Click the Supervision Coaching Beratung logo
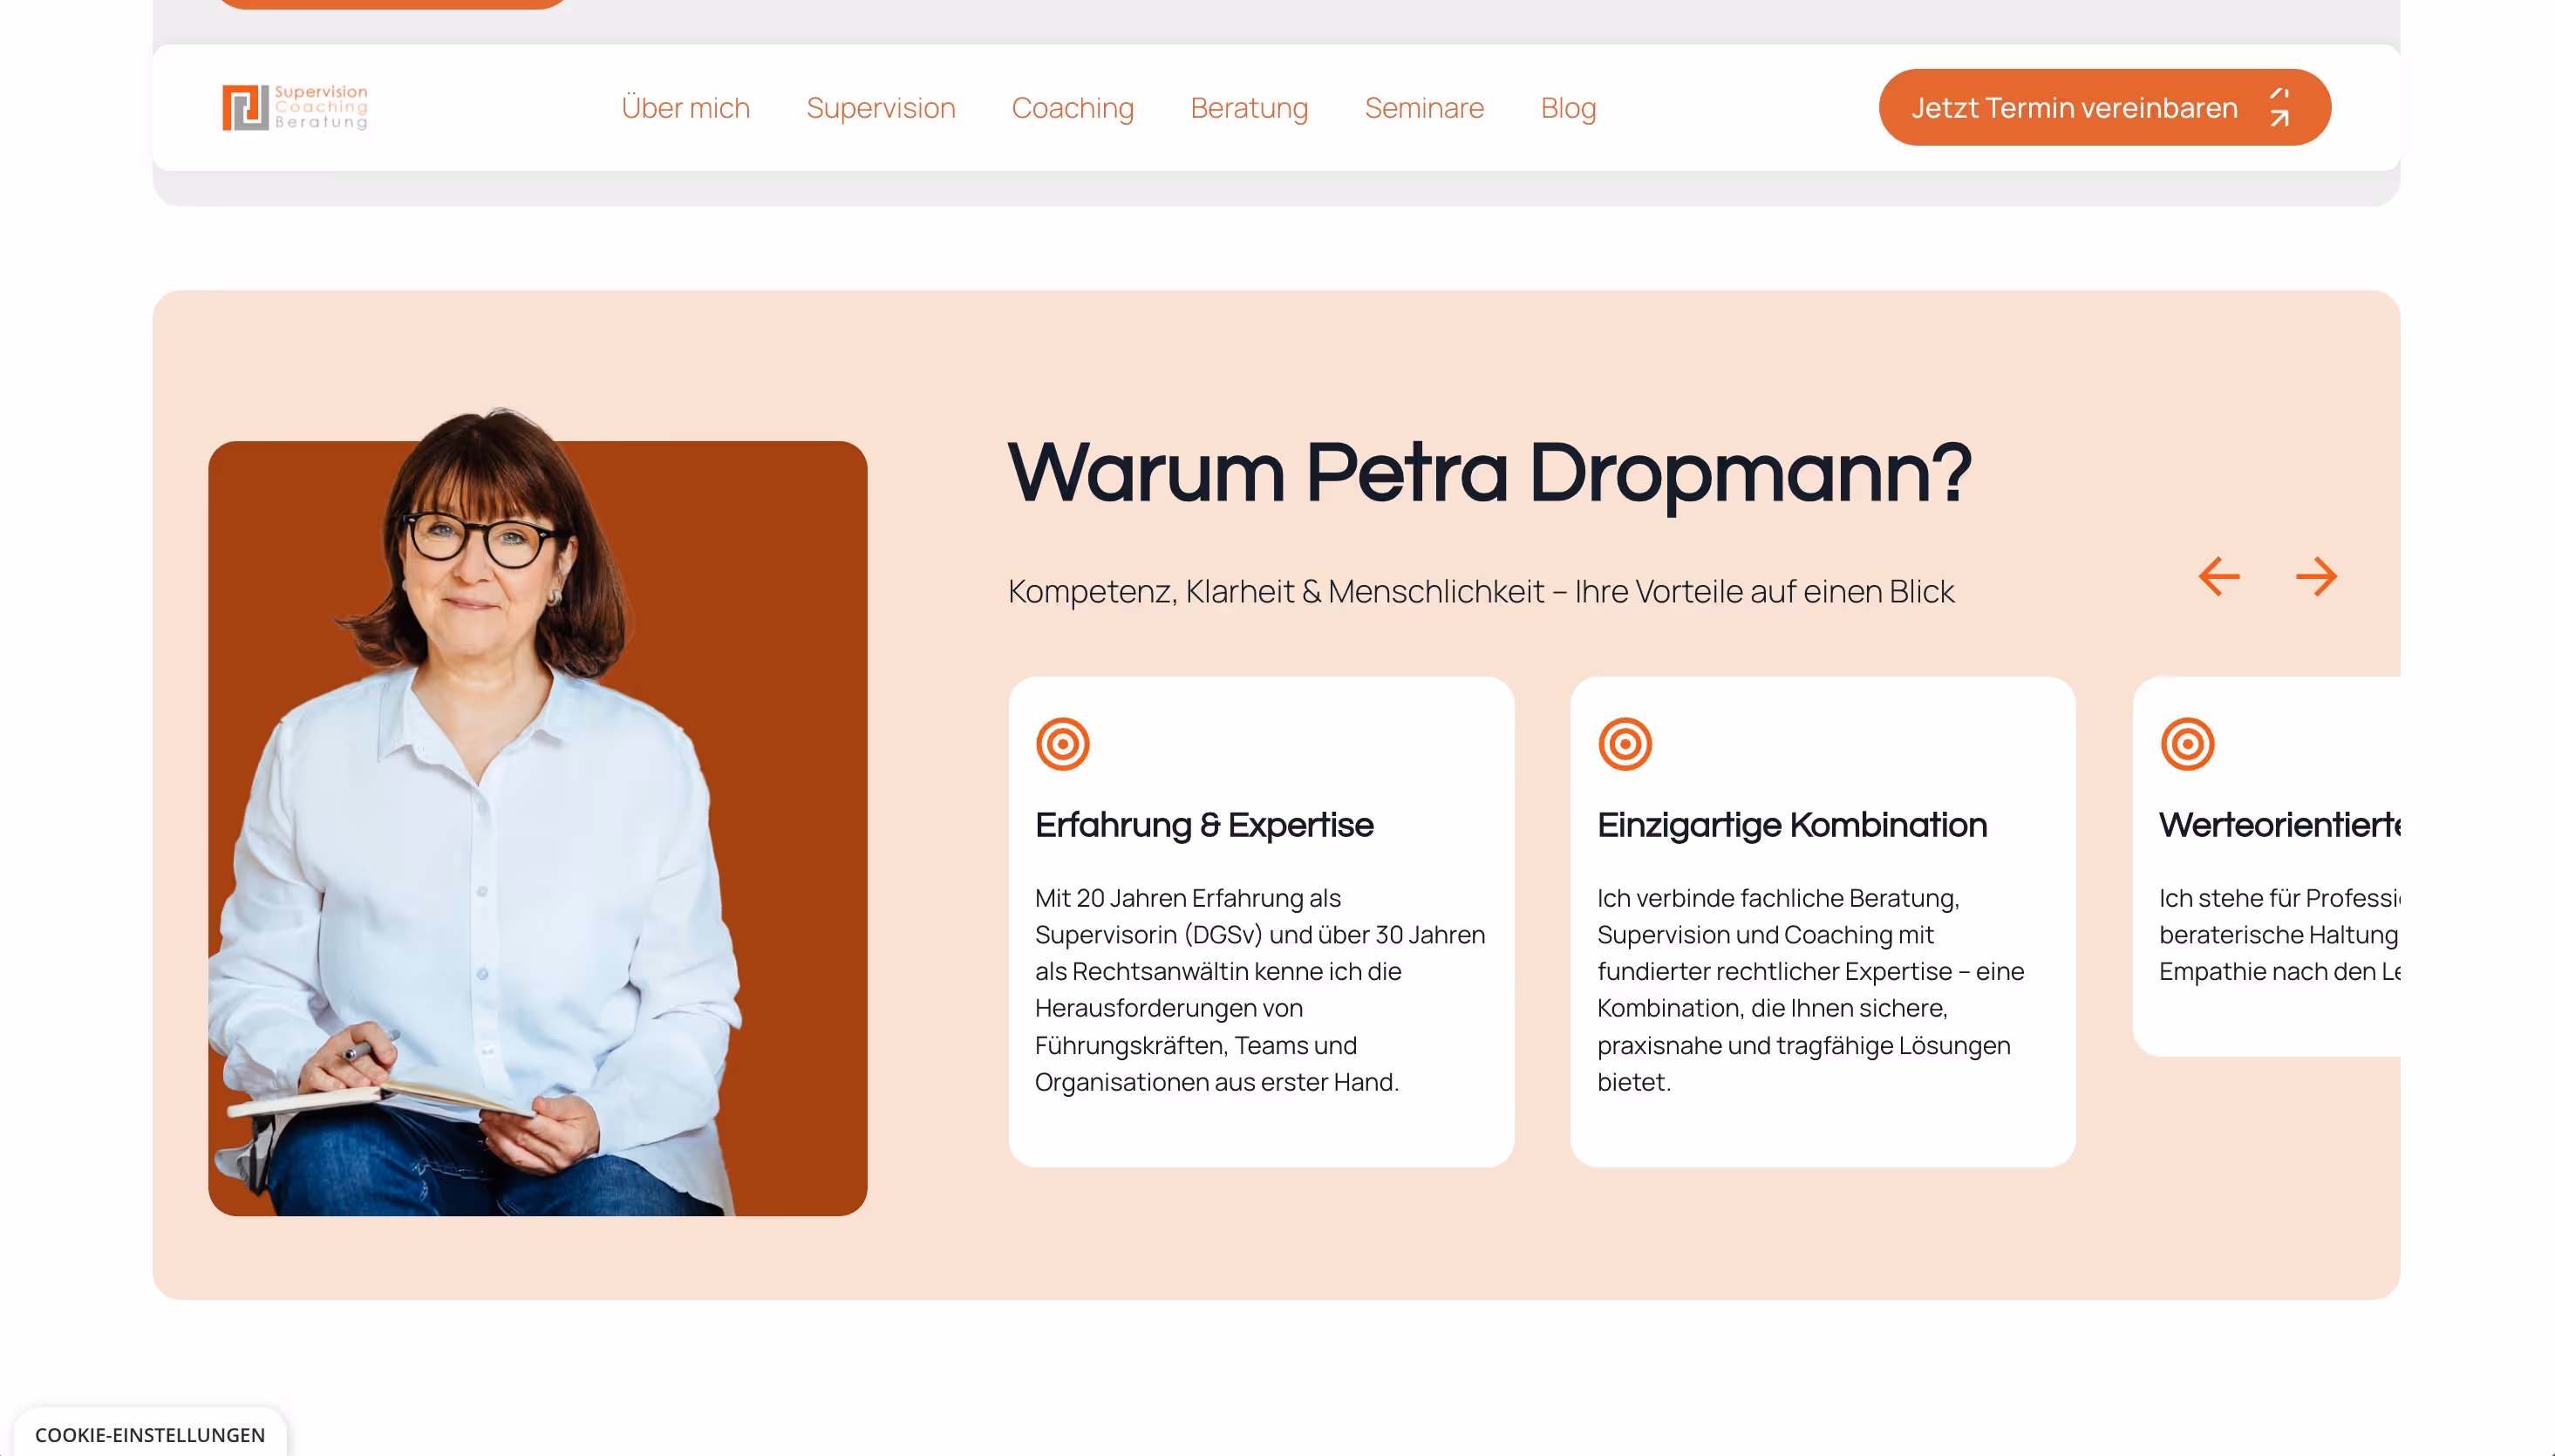The height and width of the screenshot is (1456, 2555). point(295,107)
